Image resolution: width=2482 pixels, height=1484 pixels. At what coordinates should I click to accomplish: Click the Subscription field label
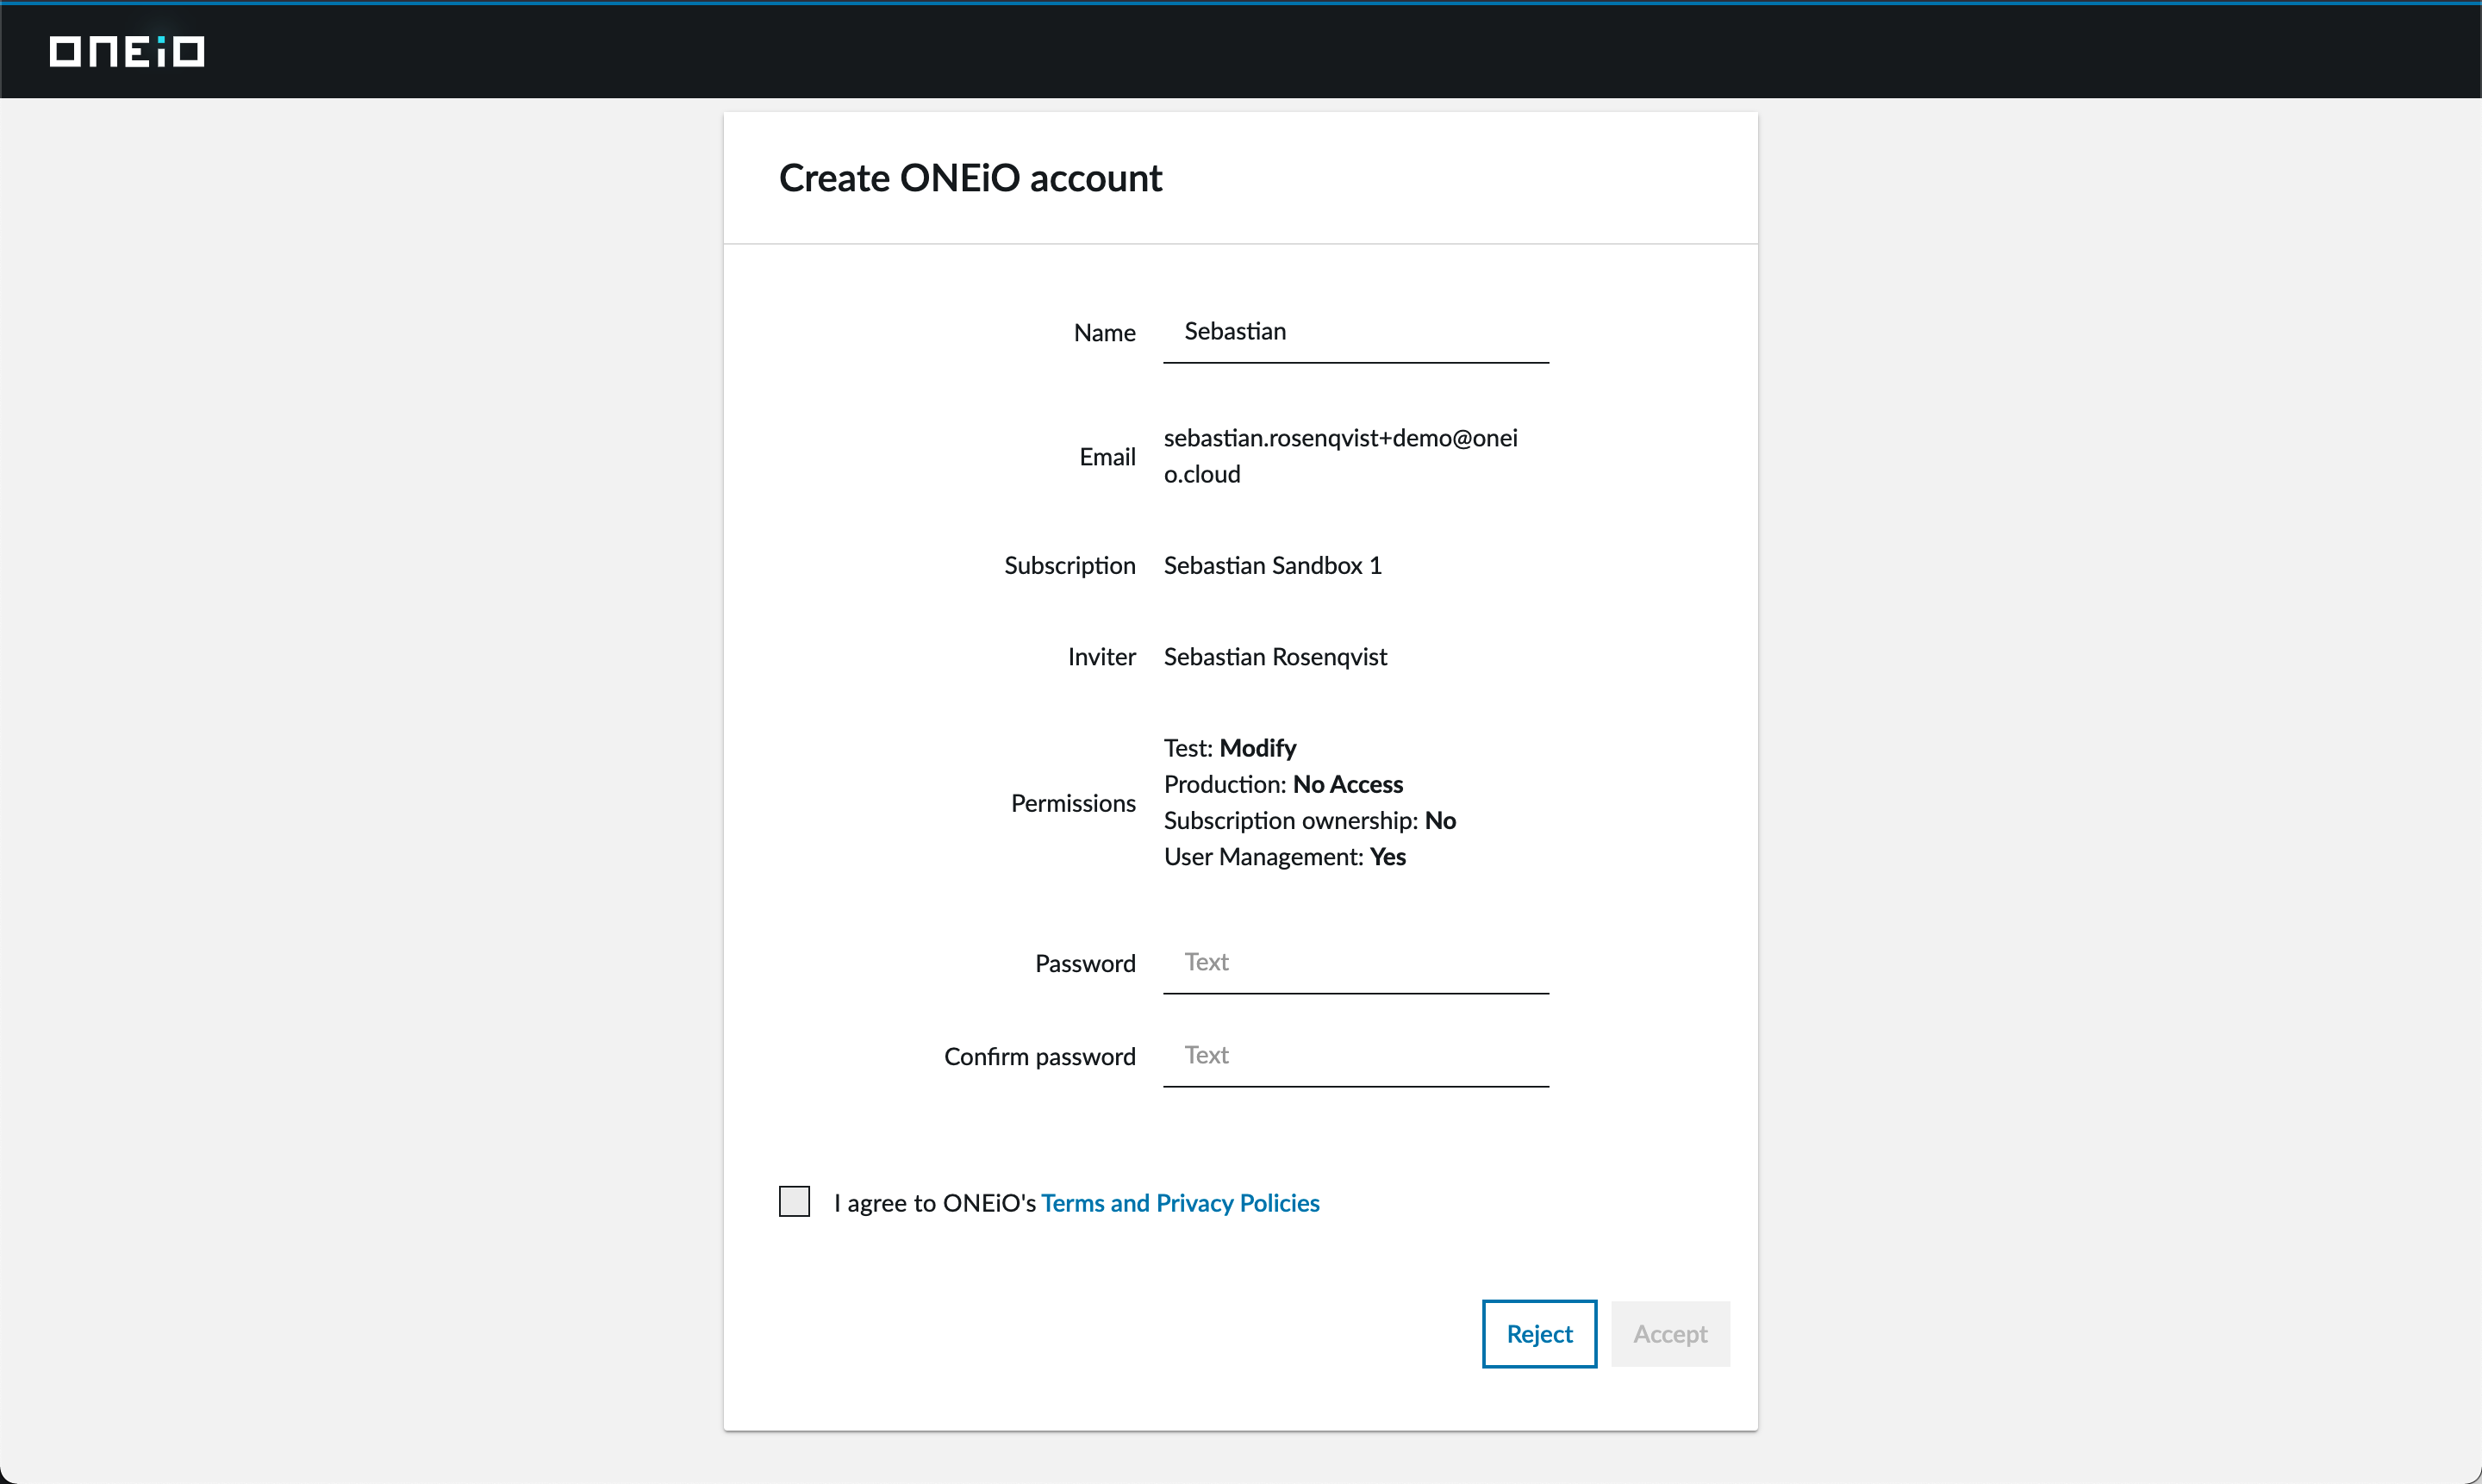tap(1069, 566)
